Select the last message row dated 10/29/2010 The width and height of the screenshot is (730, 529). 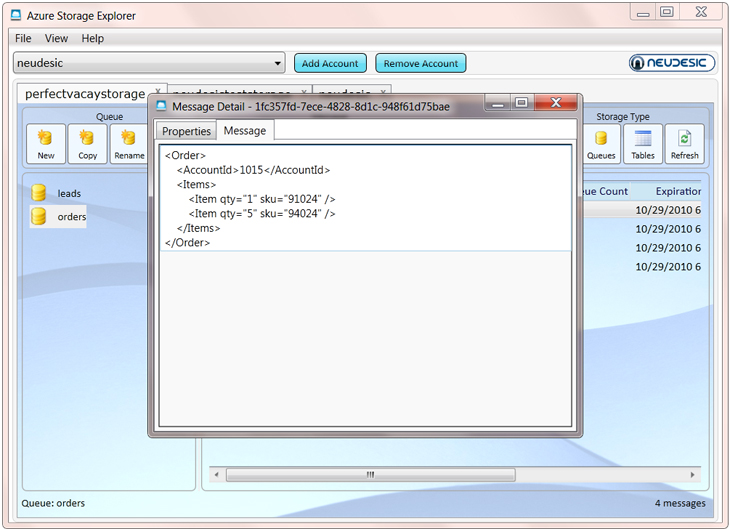(642, 266)
